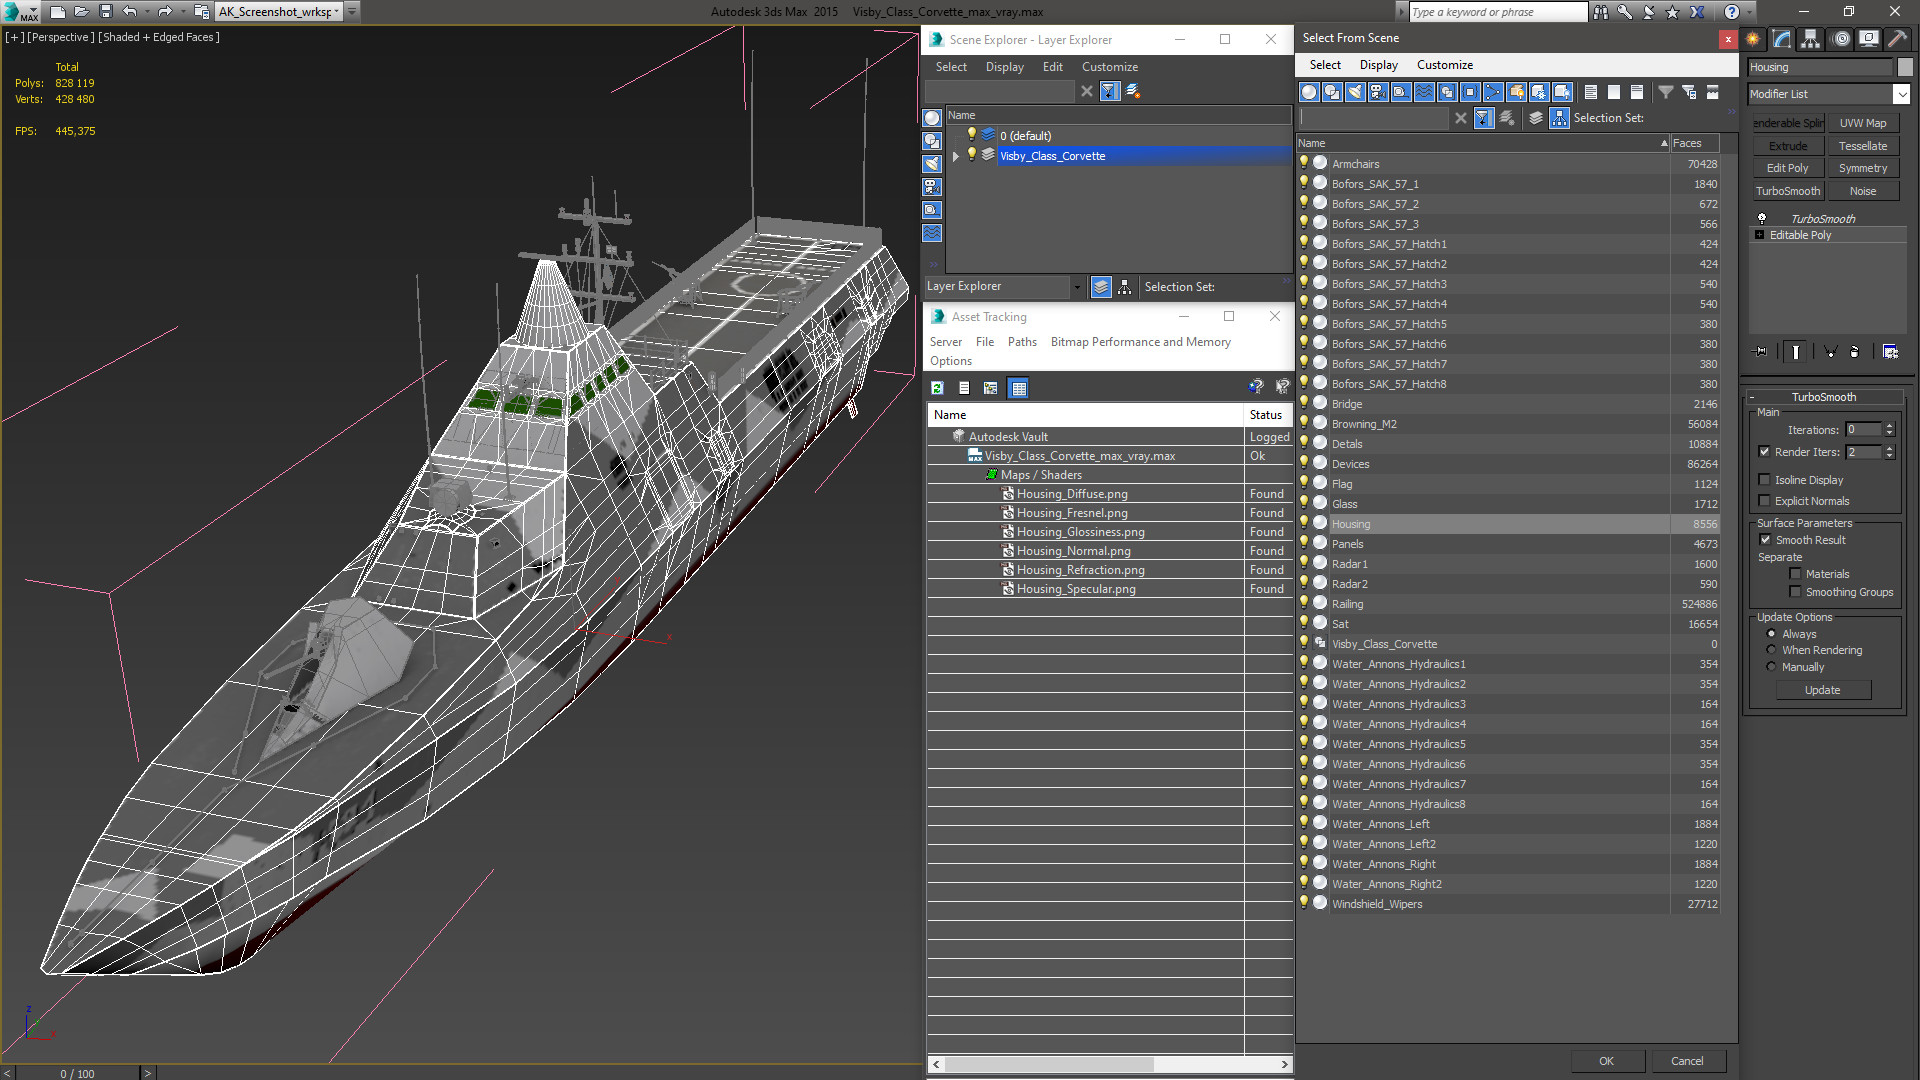This screenshot has height=1080, width=1920.
Task: Click the Housing object color swatch
Action: 1905,67
